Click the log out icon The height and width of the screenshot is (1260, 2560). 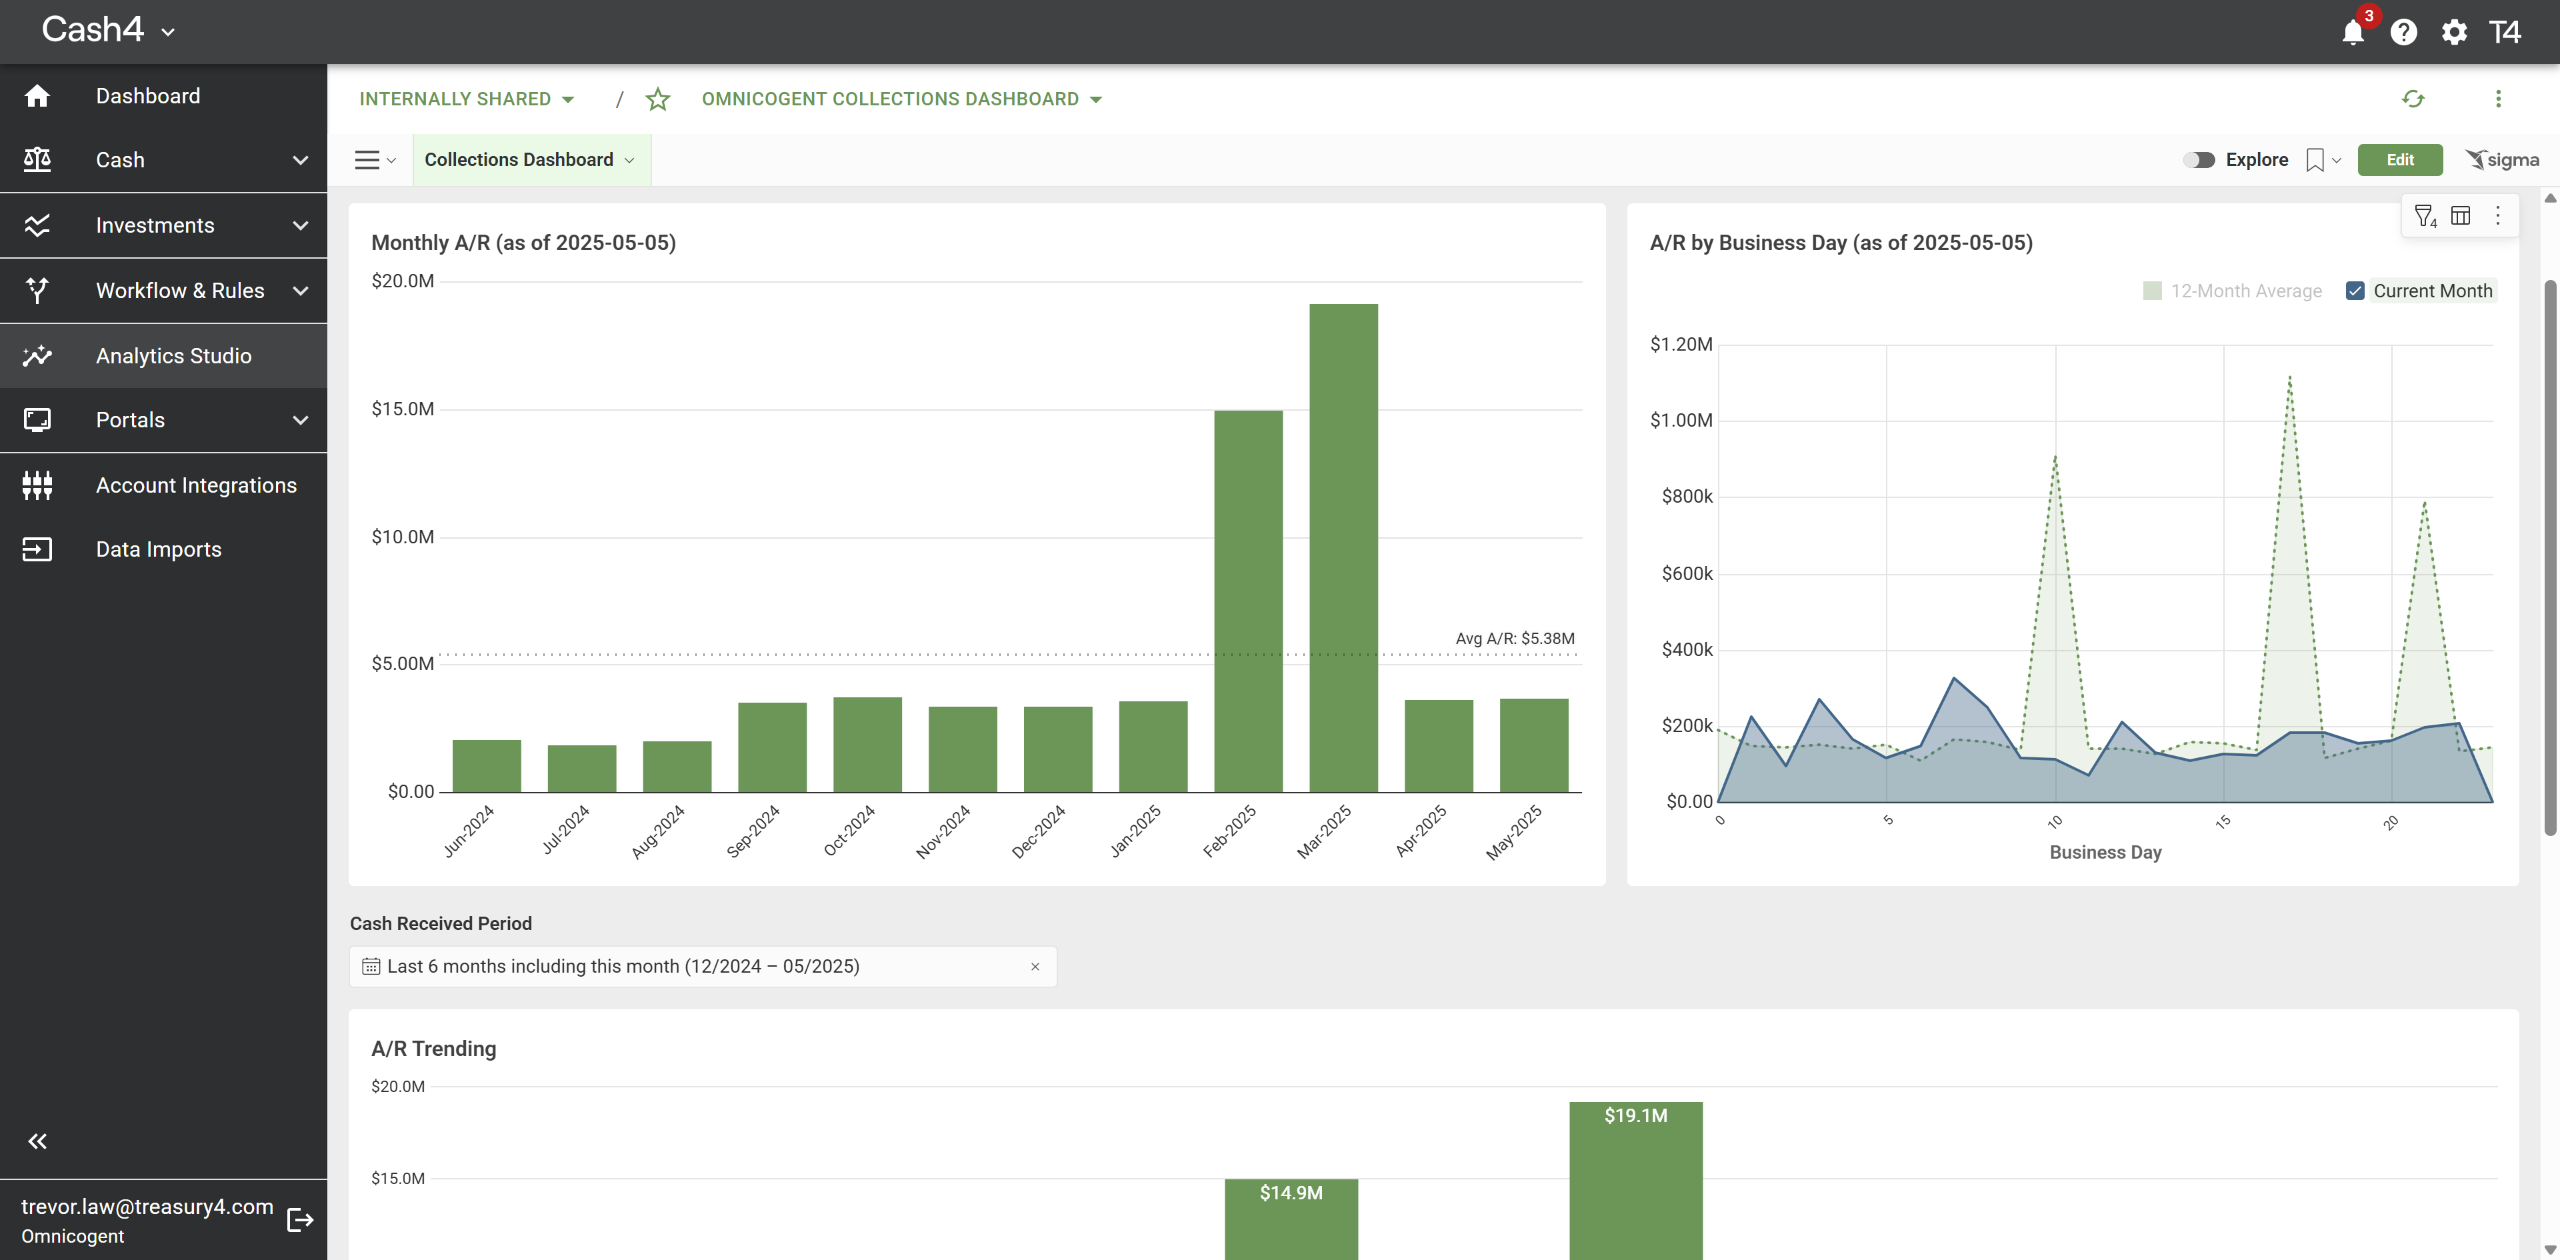[300, 1220]
